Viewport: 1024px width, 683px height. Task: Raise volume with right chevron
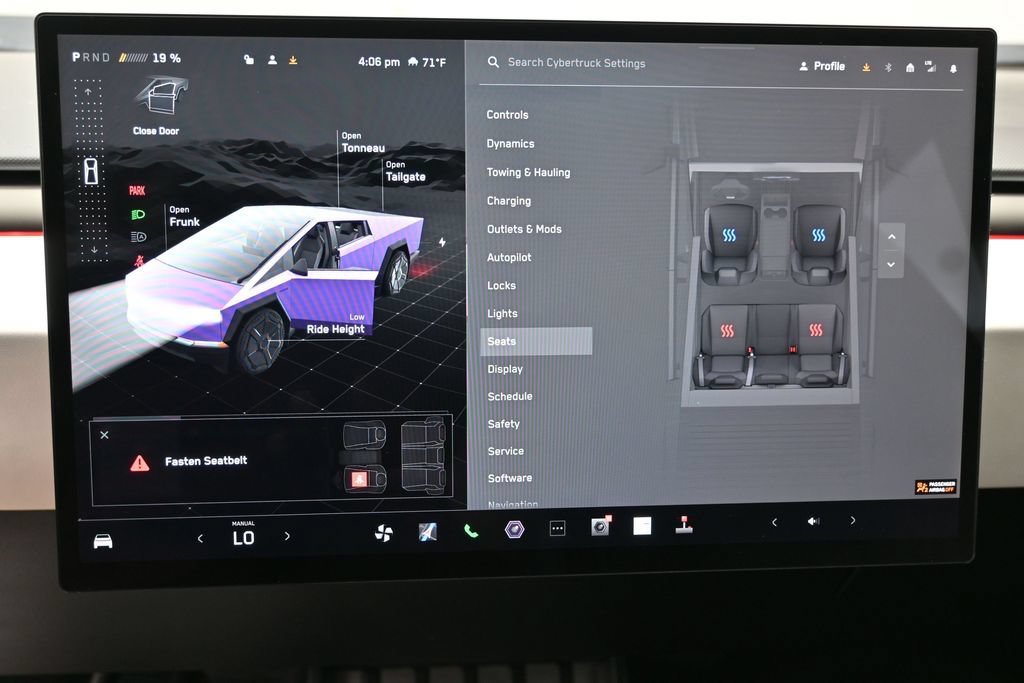[852, 520]
